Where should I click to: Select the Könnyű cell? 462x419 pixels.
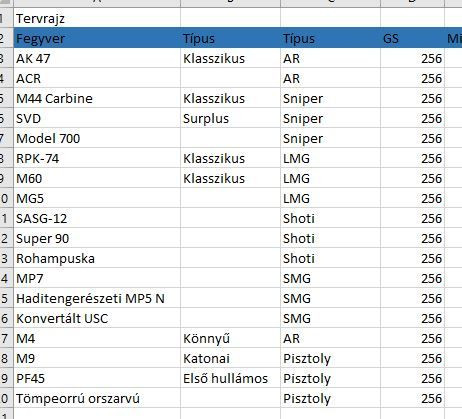(x=230, y=338)
